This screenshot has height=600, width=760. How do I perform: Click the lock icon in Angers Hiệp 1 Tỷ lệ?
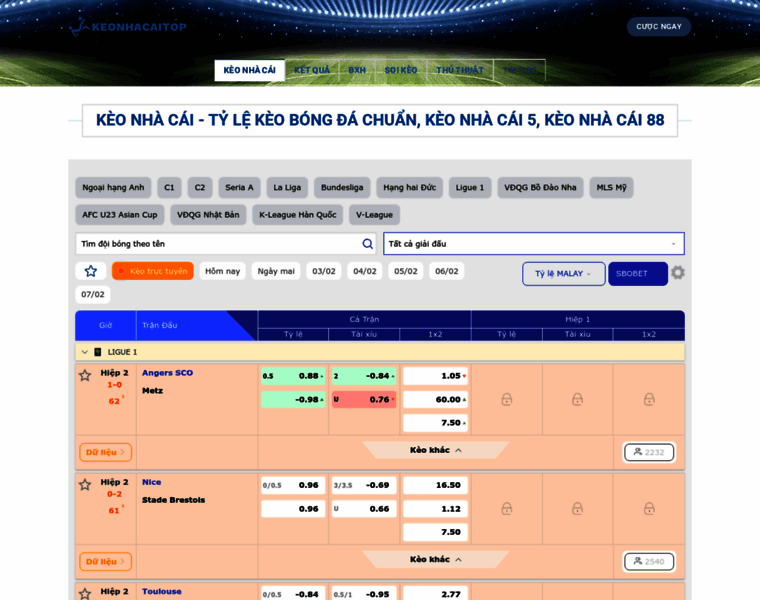point(507,399)
